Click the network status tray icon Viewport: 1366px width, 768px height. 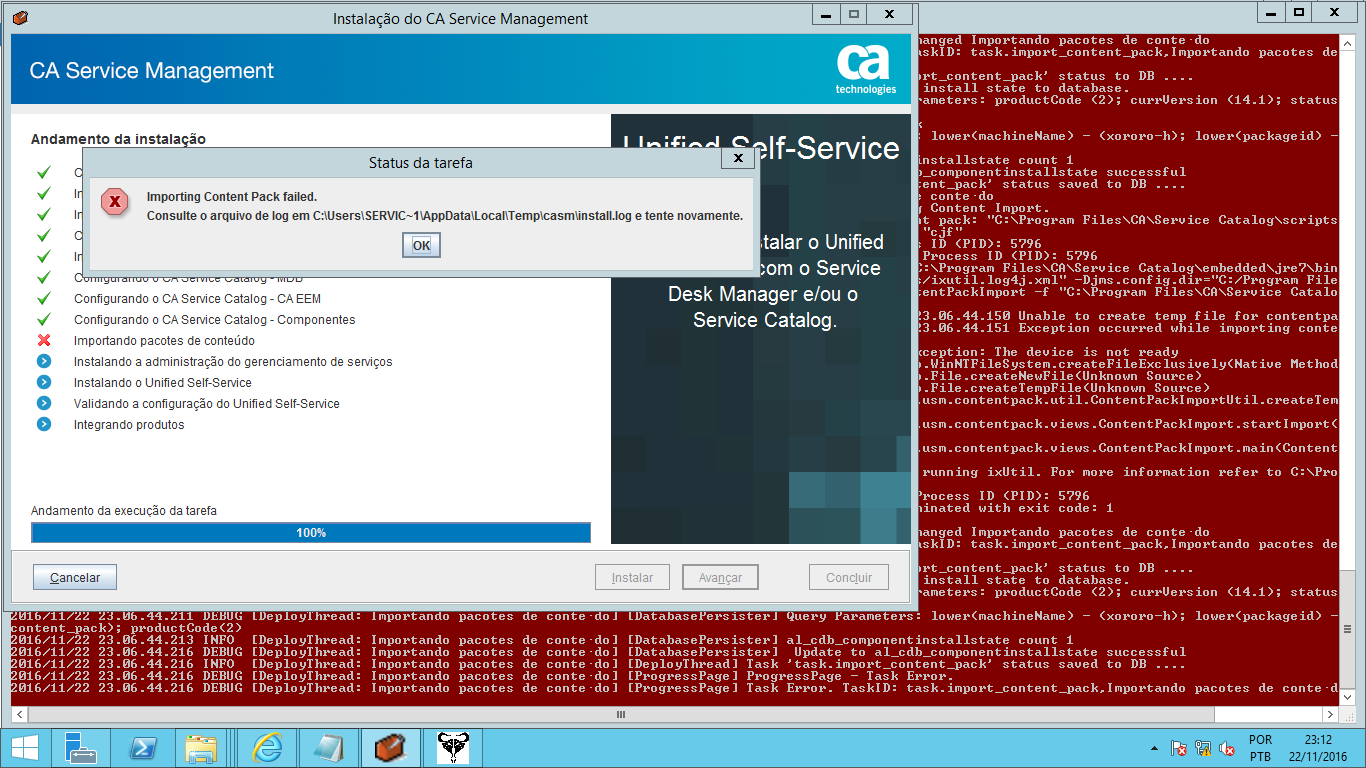[x=1203, y=748]
